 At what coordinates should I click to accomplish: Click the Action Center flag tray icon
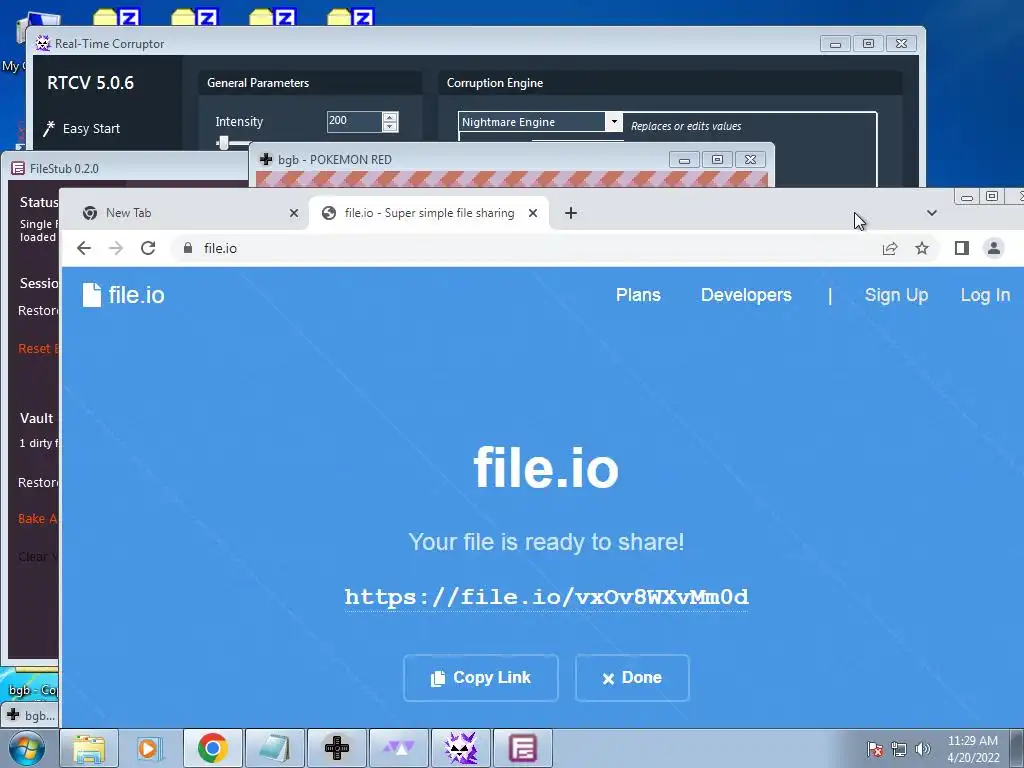(x=875, y=749)
